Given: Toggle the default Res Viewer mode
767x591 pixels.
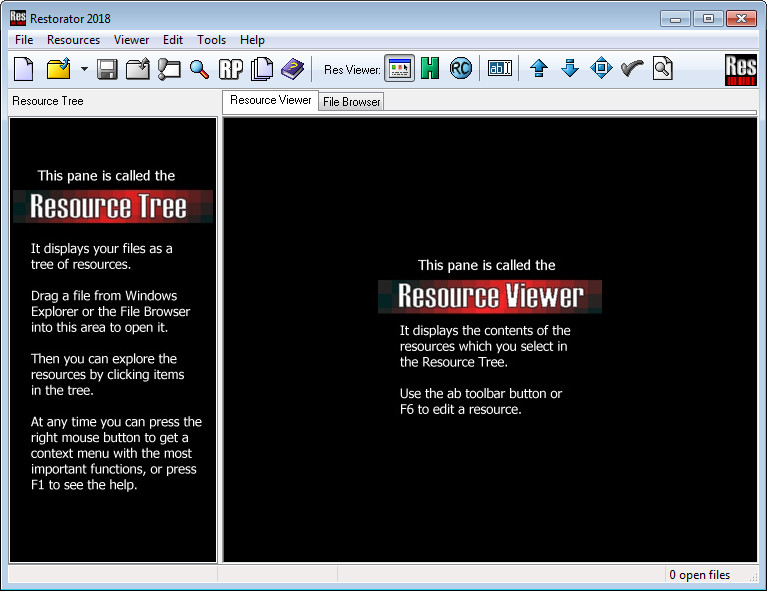Looking at the screenshot, I should coord(400,68).
